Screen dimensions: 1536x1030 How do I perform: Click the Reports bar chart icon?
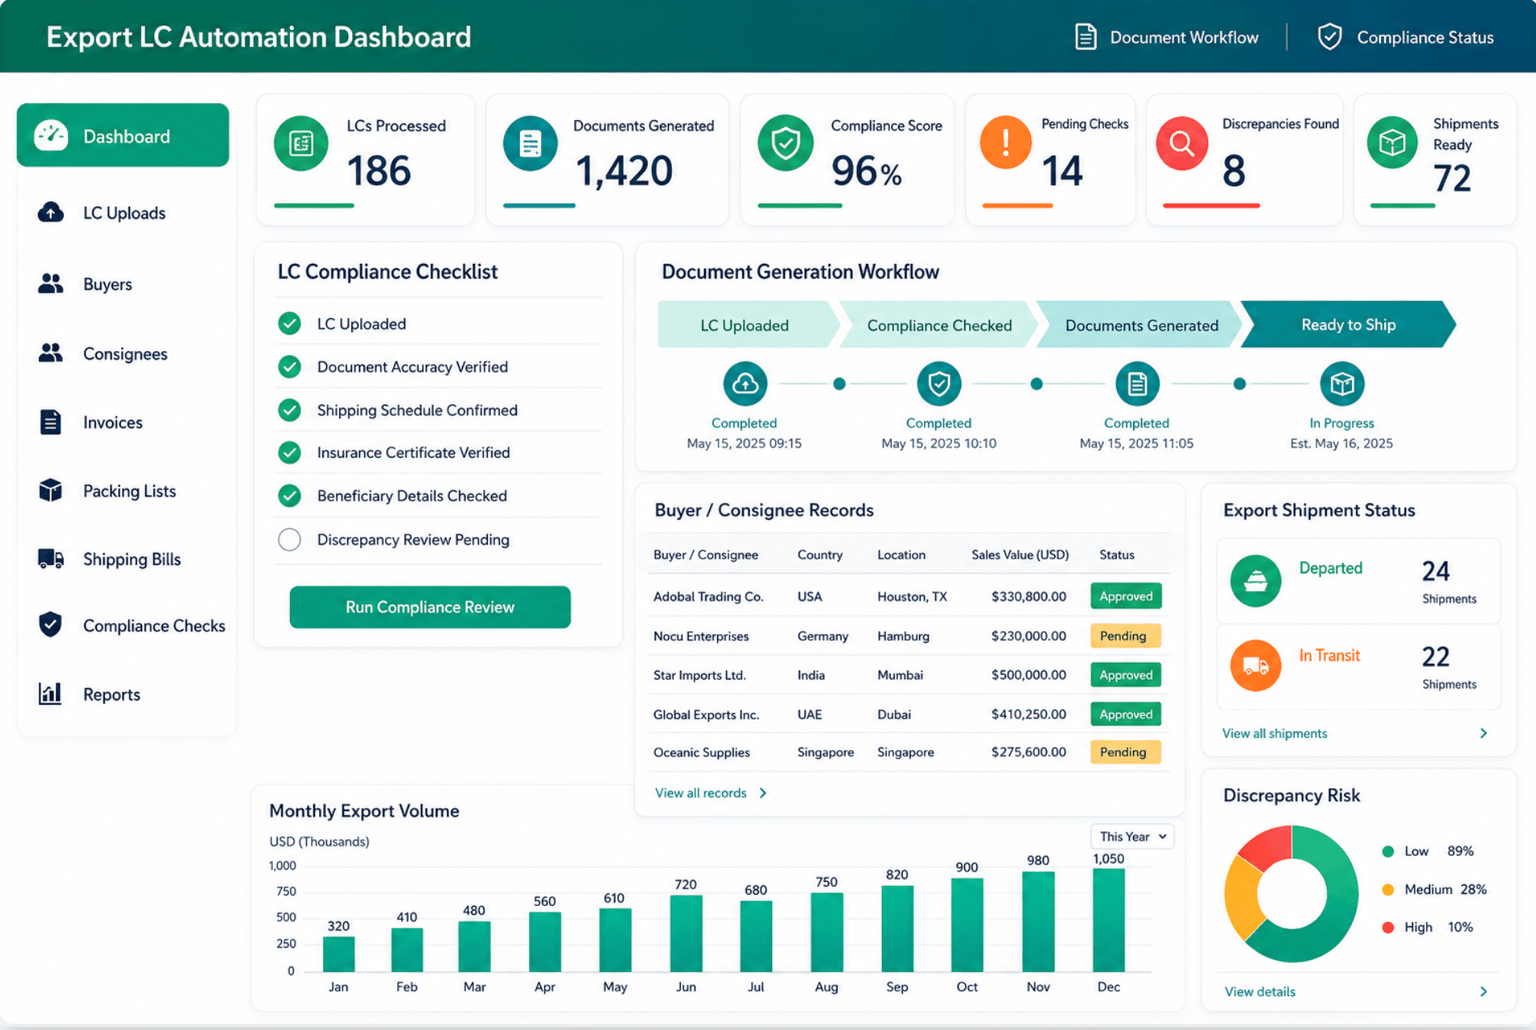[50, 693]
